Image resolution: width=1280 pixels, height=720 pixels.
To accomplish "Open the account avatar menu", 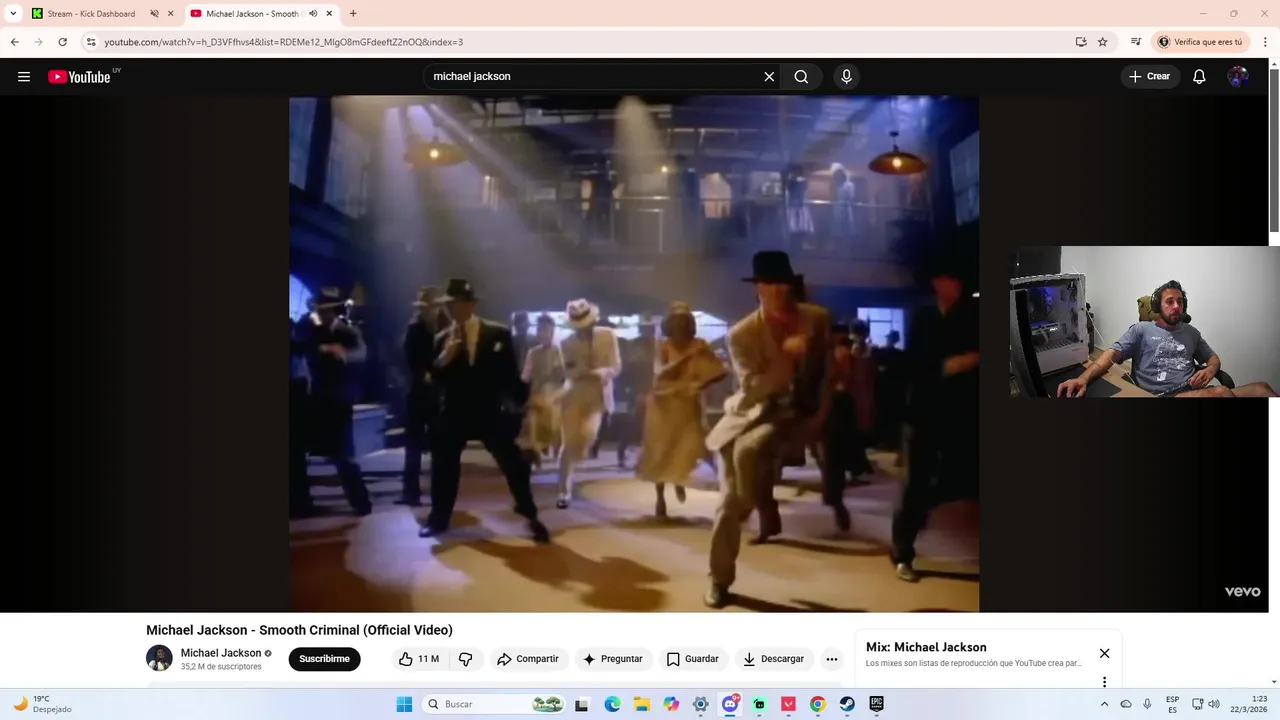I will coord(1238,77).
